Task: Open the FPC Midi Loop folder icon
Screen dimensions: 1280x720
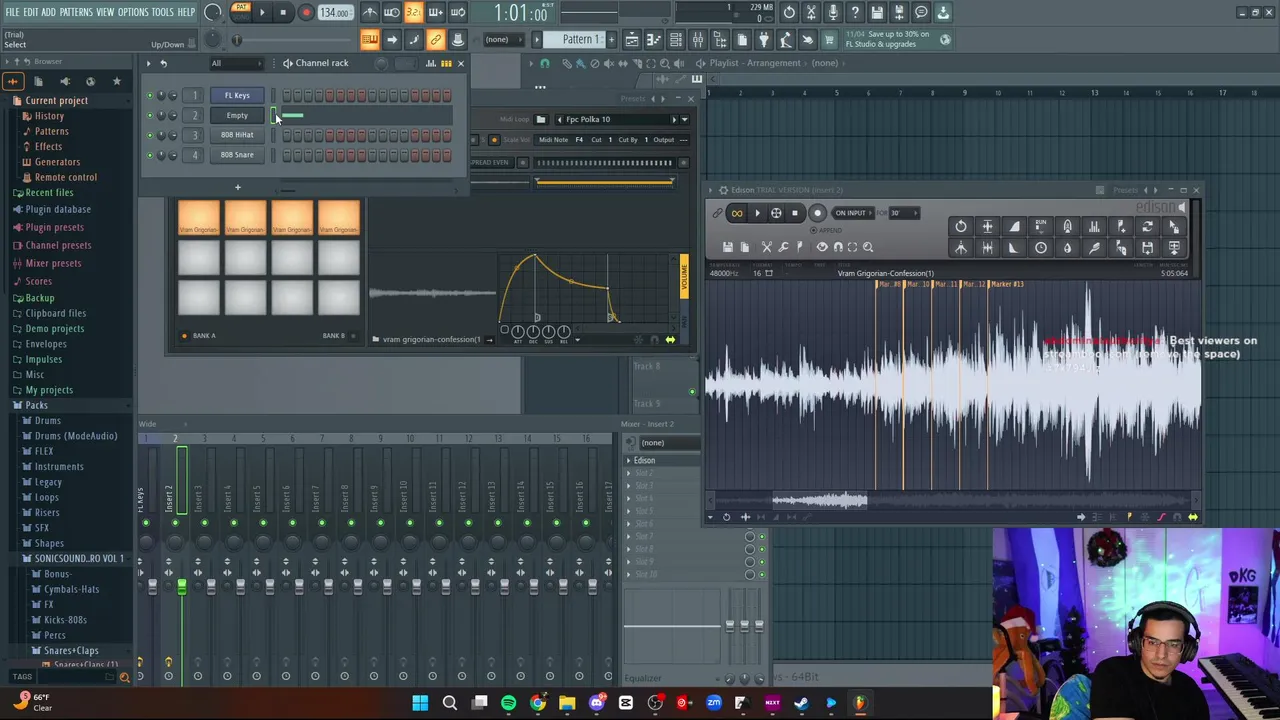Action: tap(541, 119)
